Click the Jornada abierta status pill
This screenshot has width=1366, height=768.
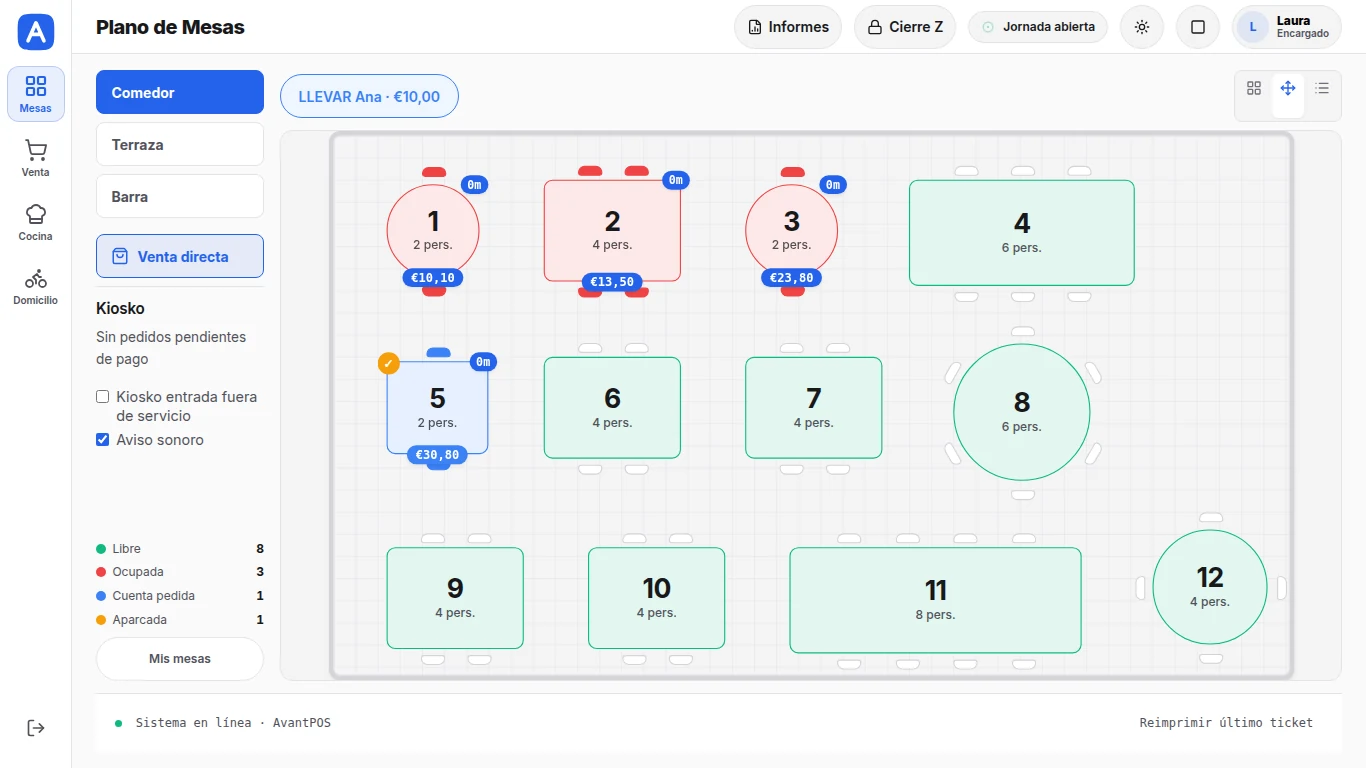[1038, 27]
